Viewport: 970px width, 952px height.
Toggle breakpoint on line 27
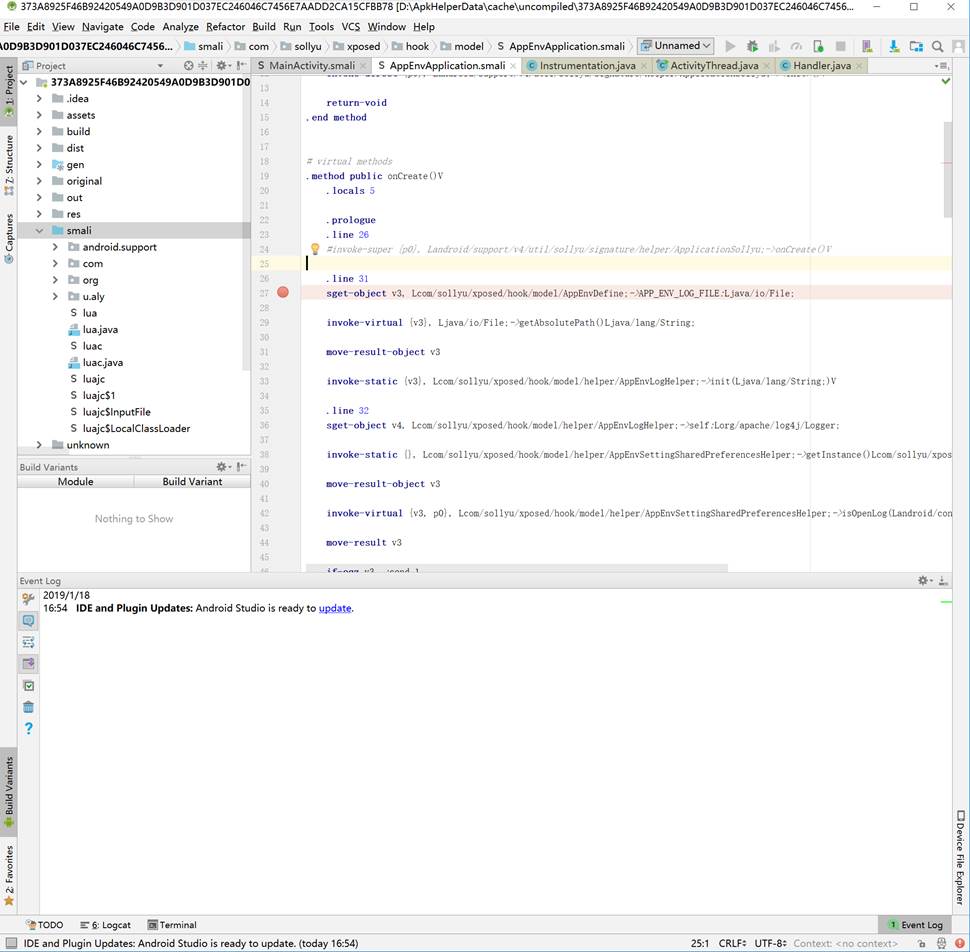(x=283, y=293)
